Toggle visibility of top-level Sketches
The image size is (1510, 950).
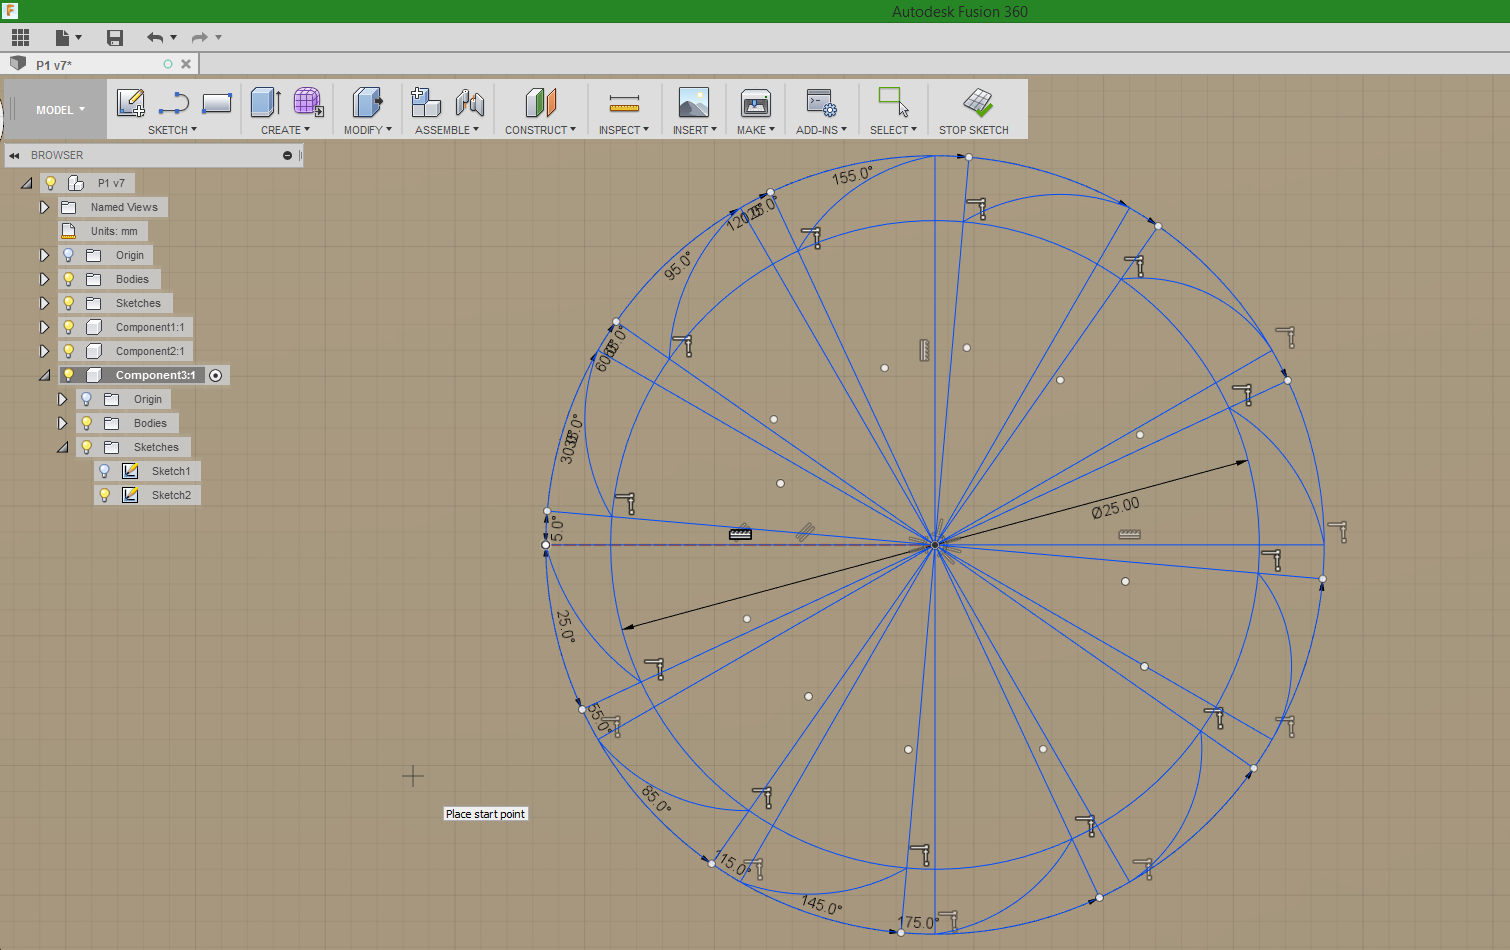(x=69, y=303)
